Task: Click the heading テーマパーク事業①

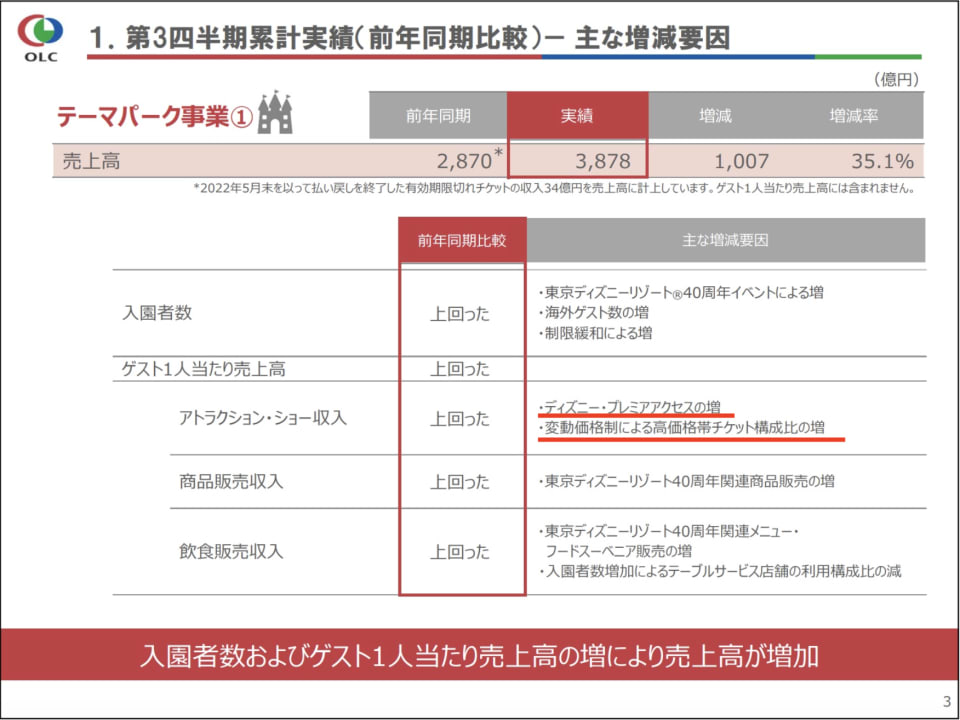Action: pos(154,116)
